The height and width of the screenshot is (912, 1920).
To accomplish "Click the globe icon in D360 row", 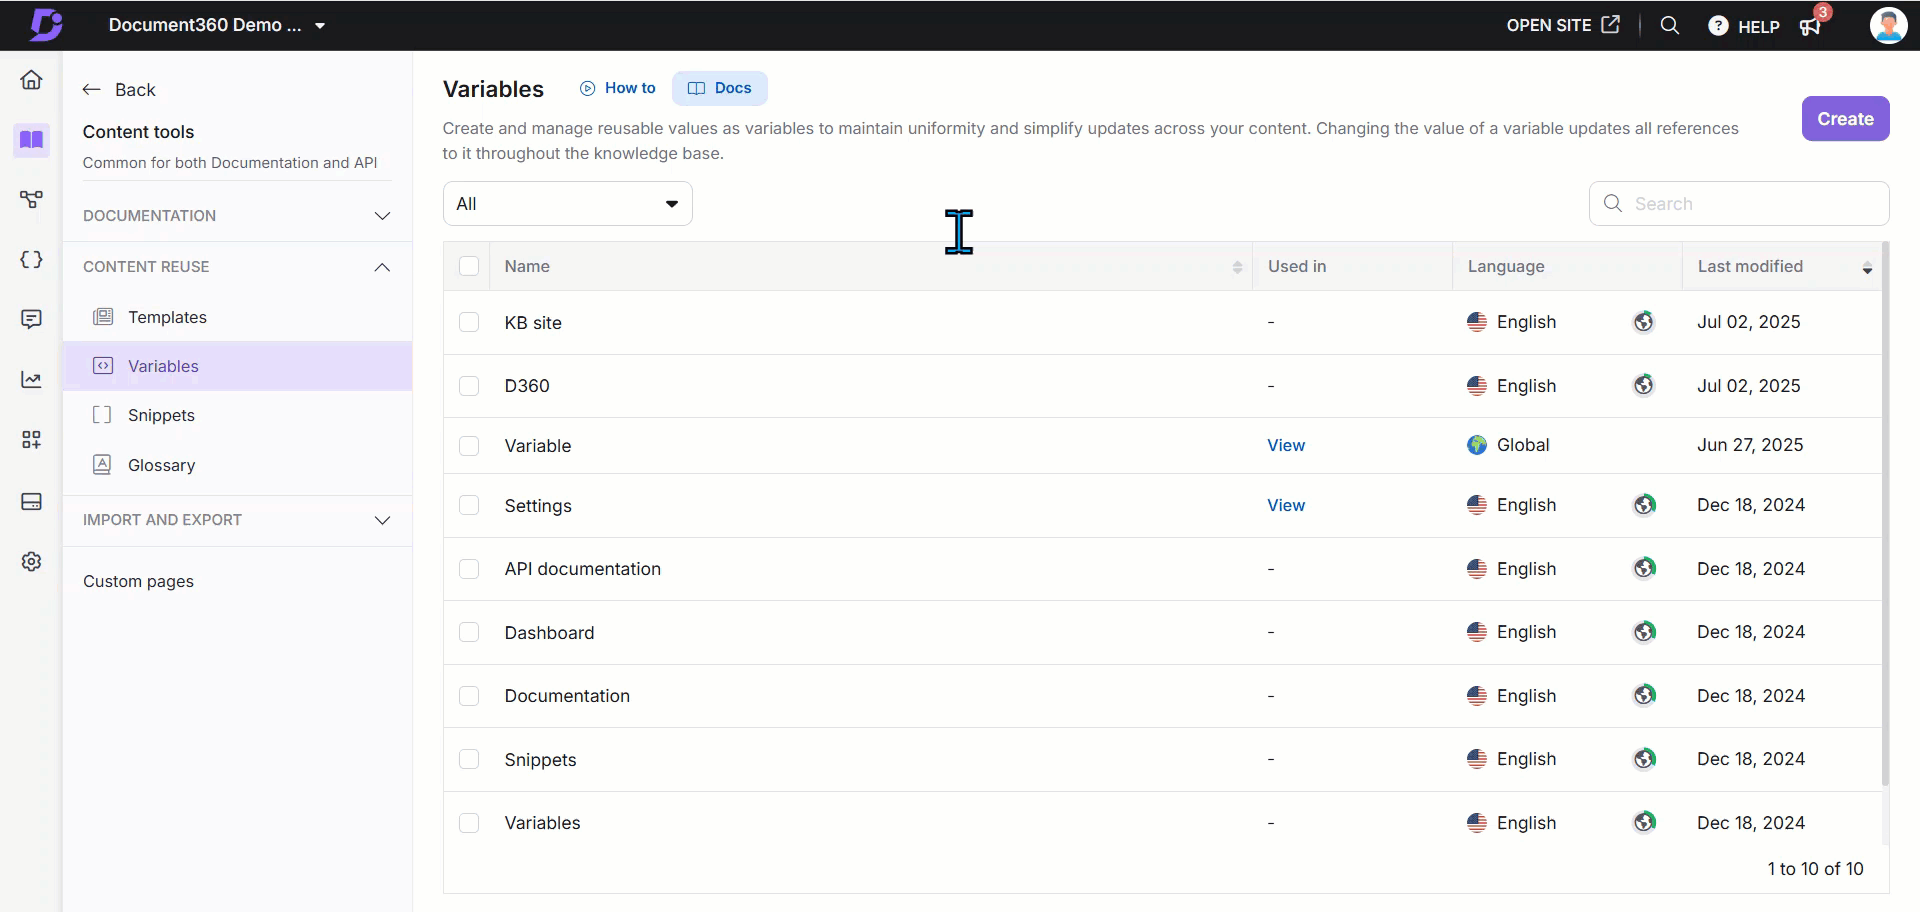I will point(1644,385).
